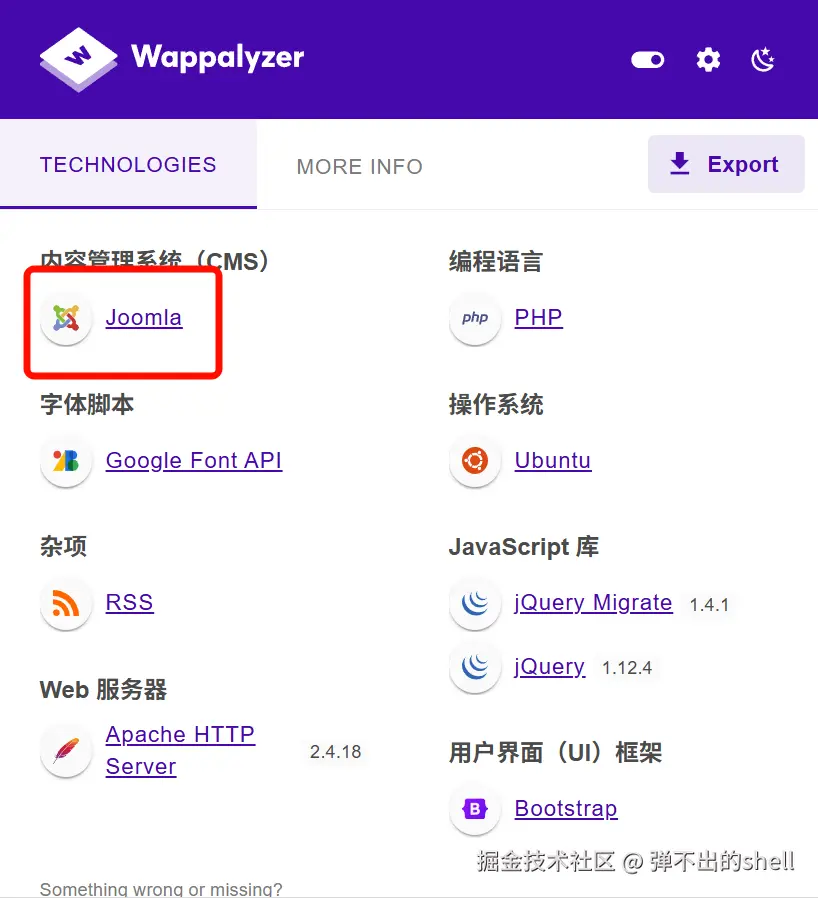This screenshot has width=818, height=898.
Task: Click the 杂项 category heading
Action: pos(63,546)
